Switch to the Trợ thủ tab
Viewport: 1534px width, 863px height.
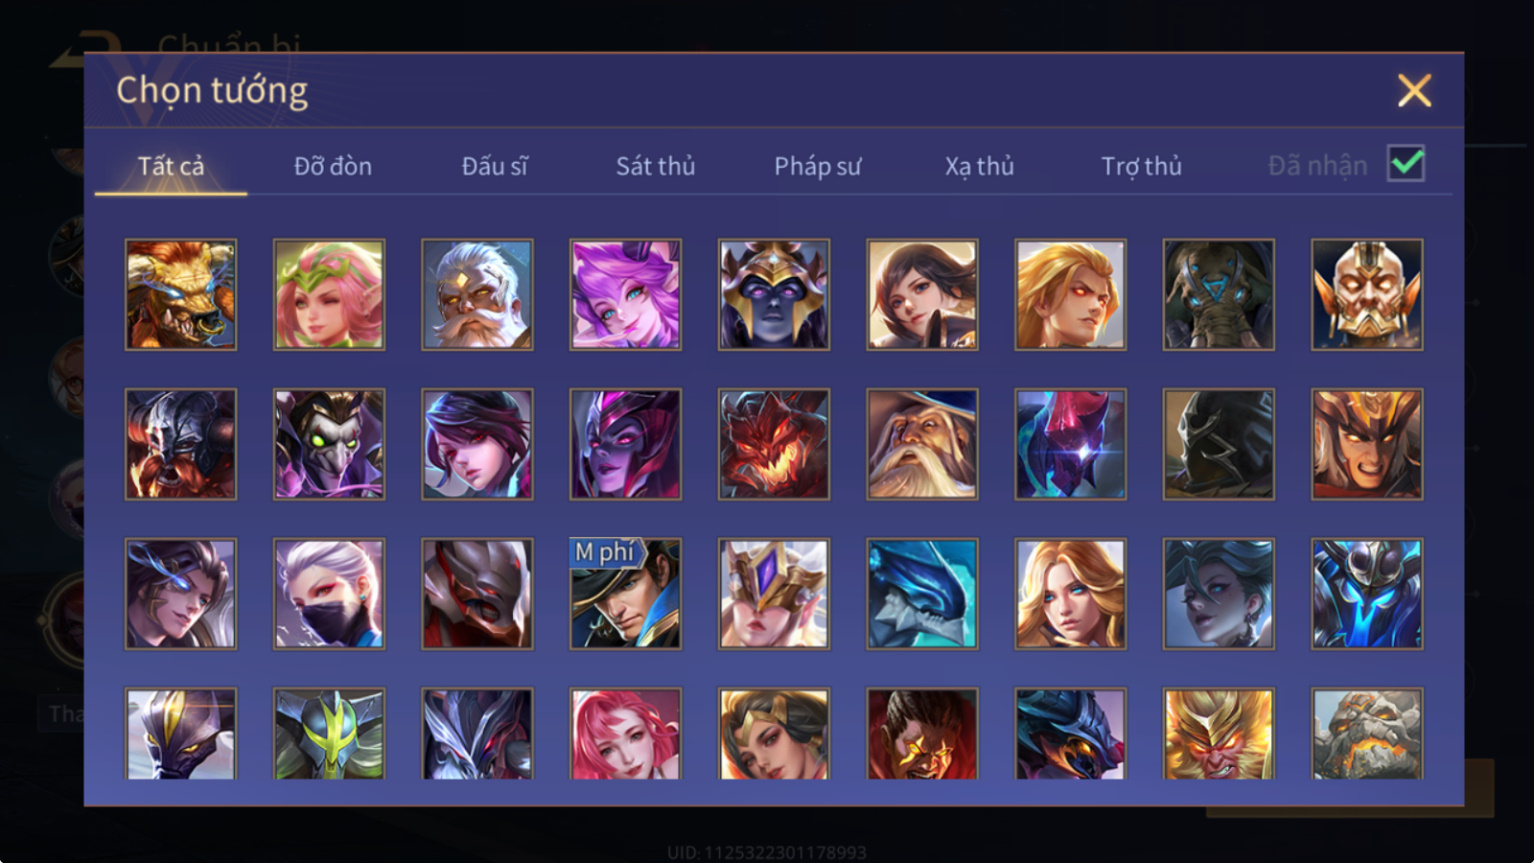(x=1142, y=166)
